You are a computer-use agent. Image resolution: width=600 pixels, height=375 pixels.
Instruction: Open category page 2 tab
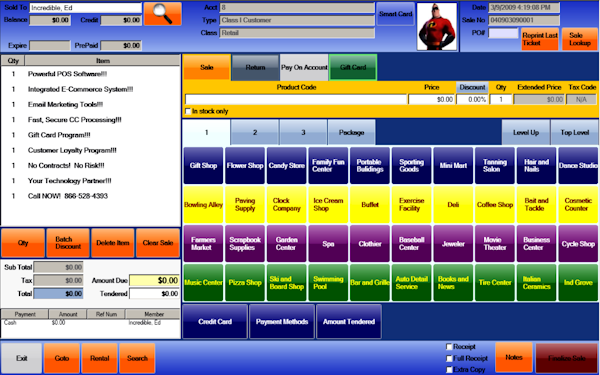[x=255, y=132]
